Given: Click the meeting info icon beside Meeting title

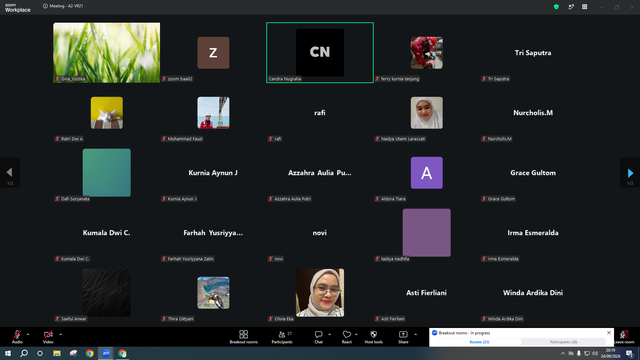Looking at the screenshot, I should tap(45, 6).
